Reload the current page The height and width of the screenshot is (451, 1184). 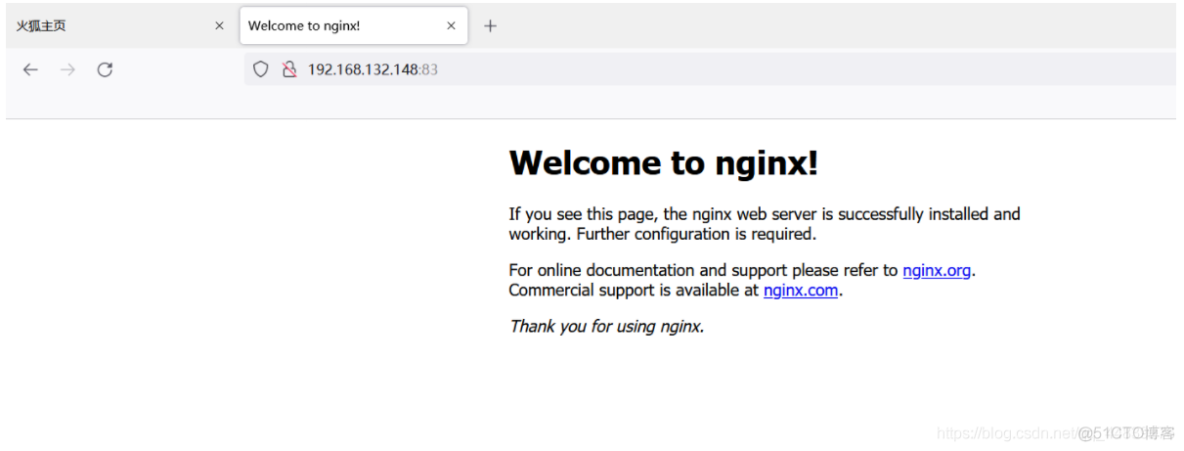(105, 70)
